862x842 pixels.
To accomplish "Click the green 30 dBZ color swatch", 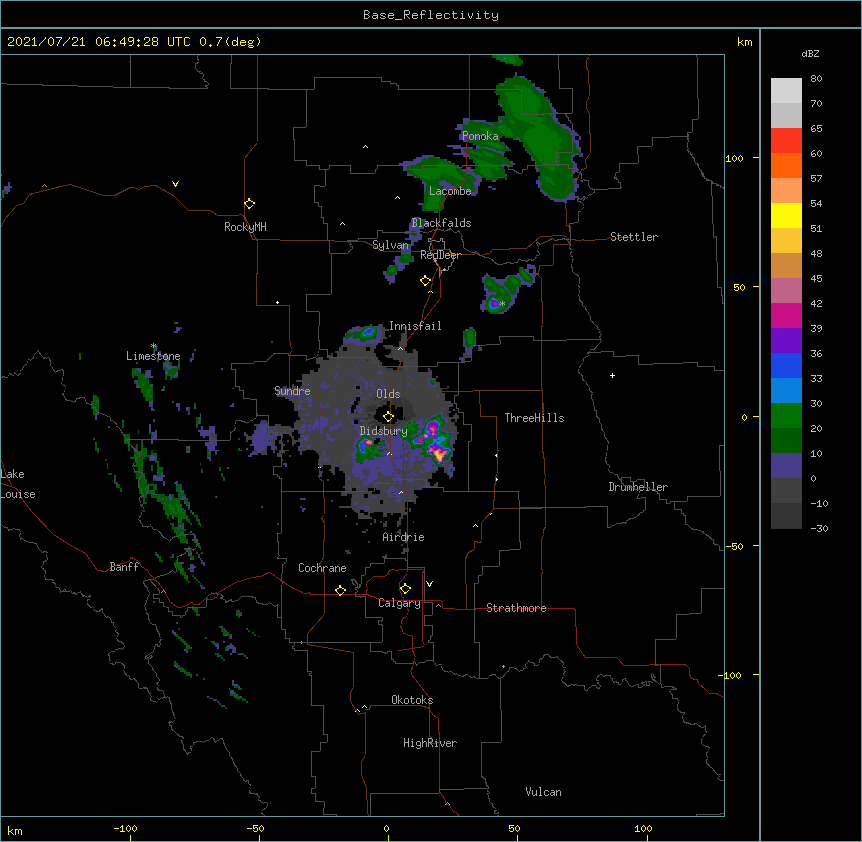I will pos(786,416).
